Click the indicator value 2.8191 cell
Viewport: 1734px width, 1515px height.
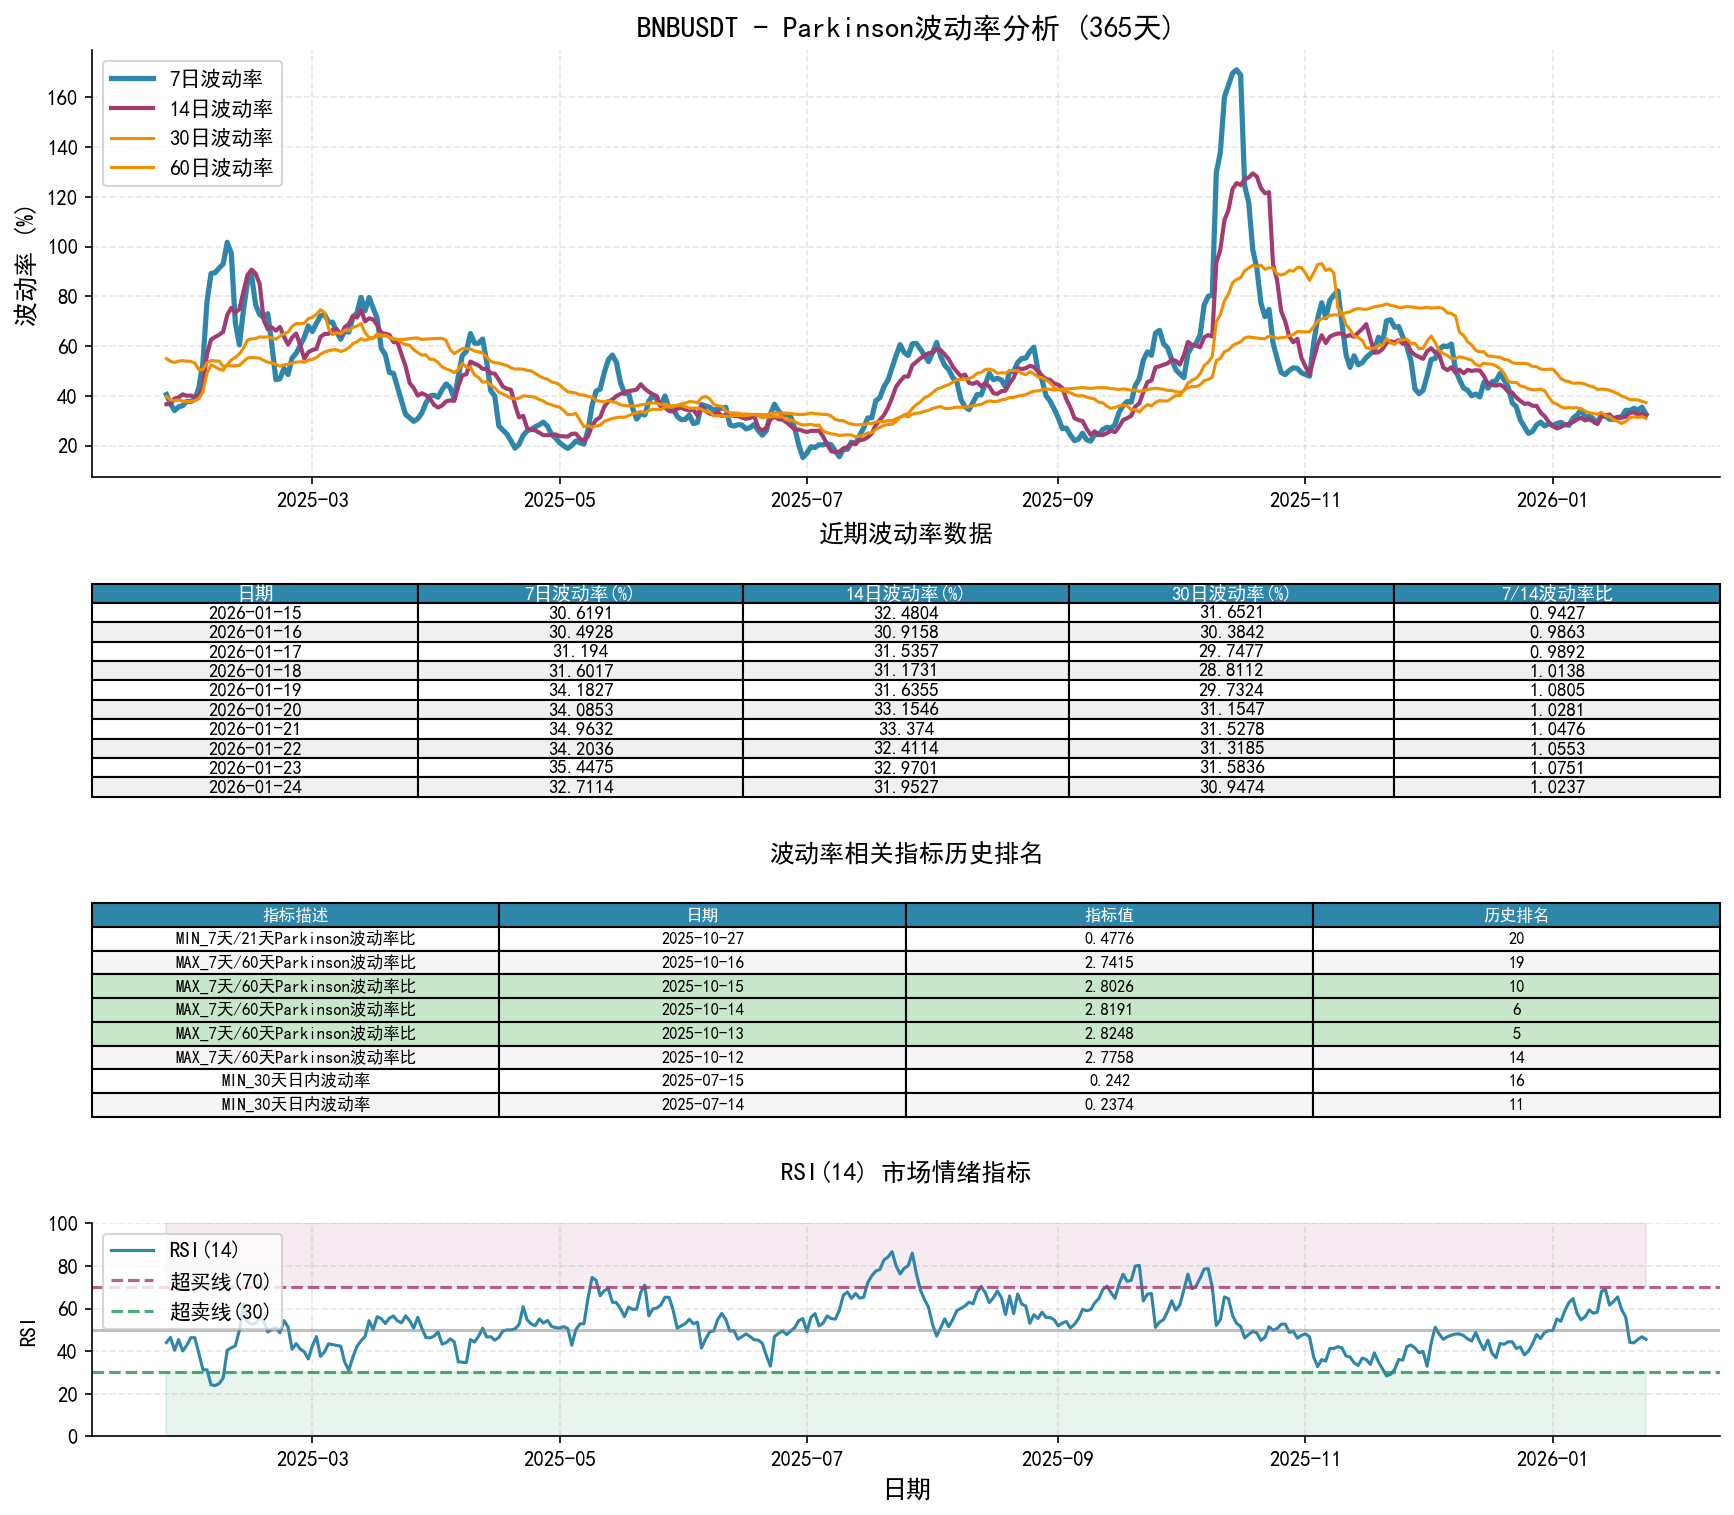coord(1108,1010)
